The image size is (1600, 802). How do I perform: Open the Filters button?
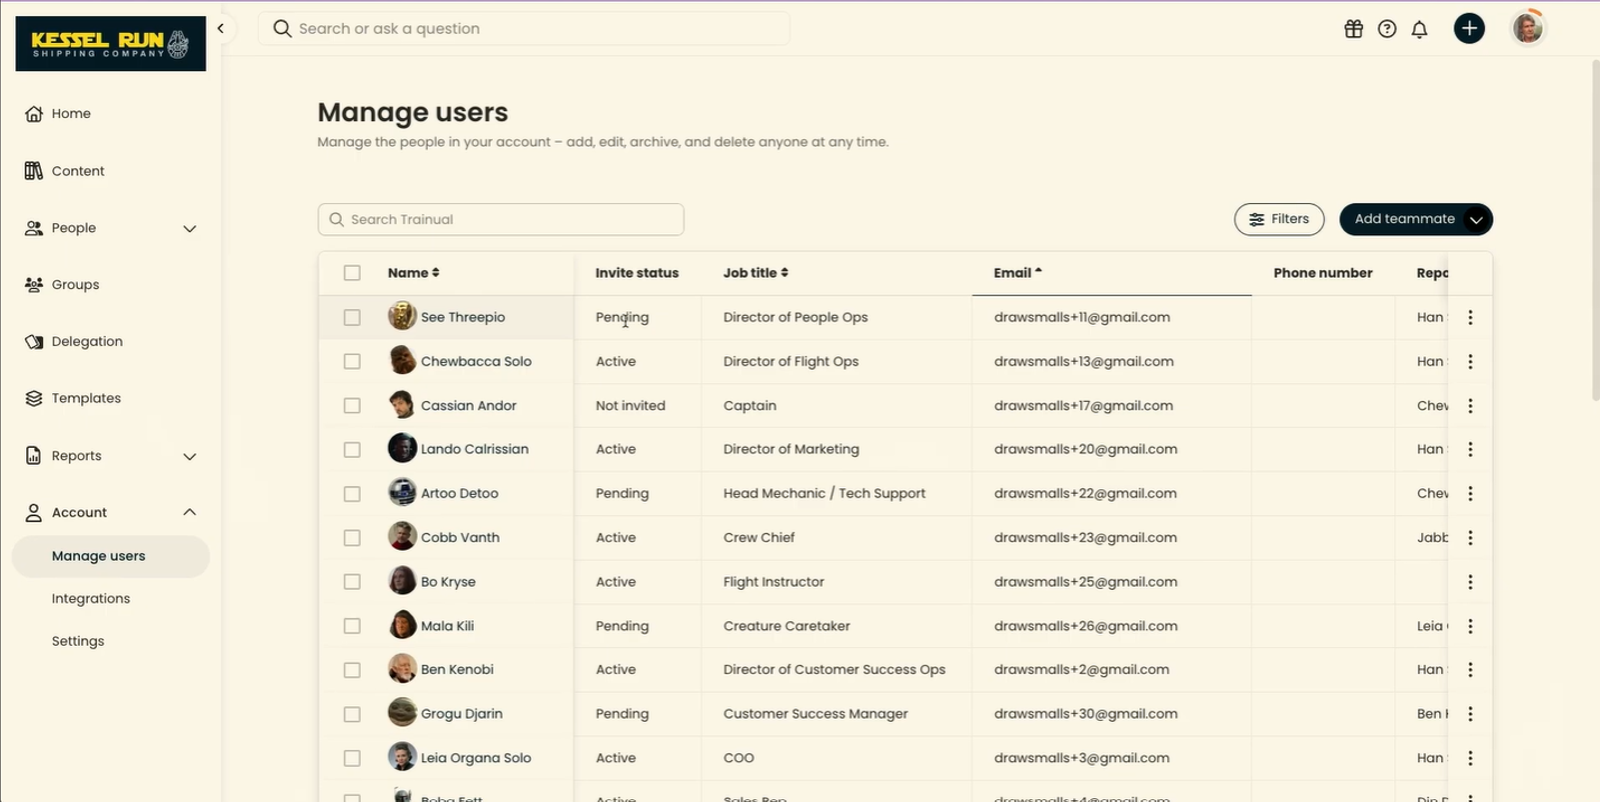point(1279,219)
